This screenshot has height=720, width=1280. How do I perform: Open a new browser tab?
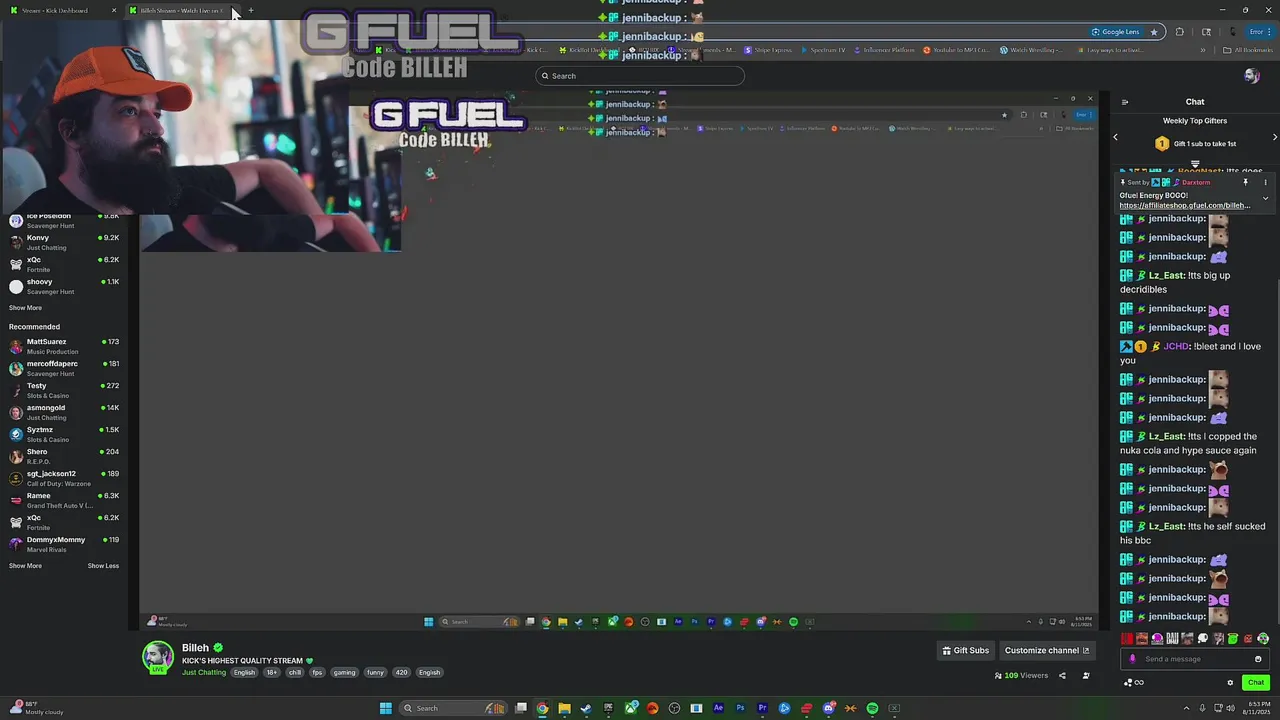pyautogui.click(x=251, y=10)
